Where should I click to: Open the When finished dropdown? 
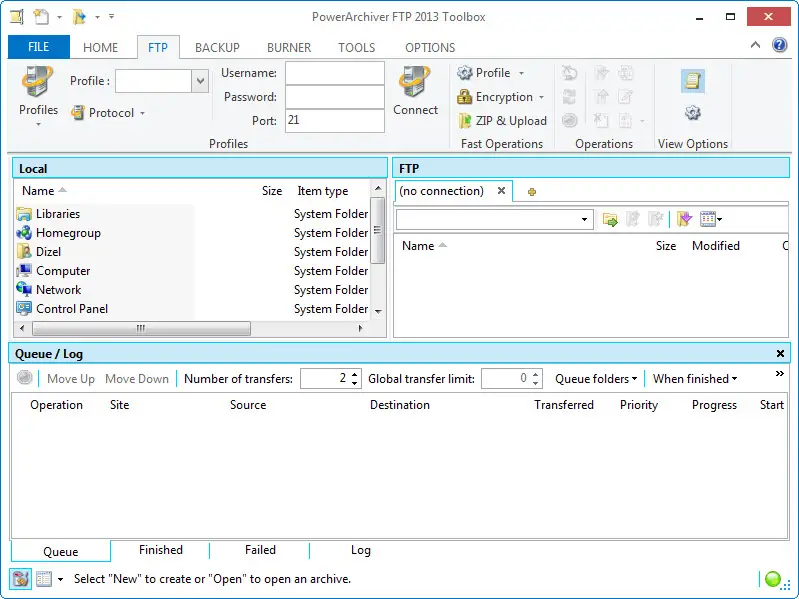click(695, 378)
